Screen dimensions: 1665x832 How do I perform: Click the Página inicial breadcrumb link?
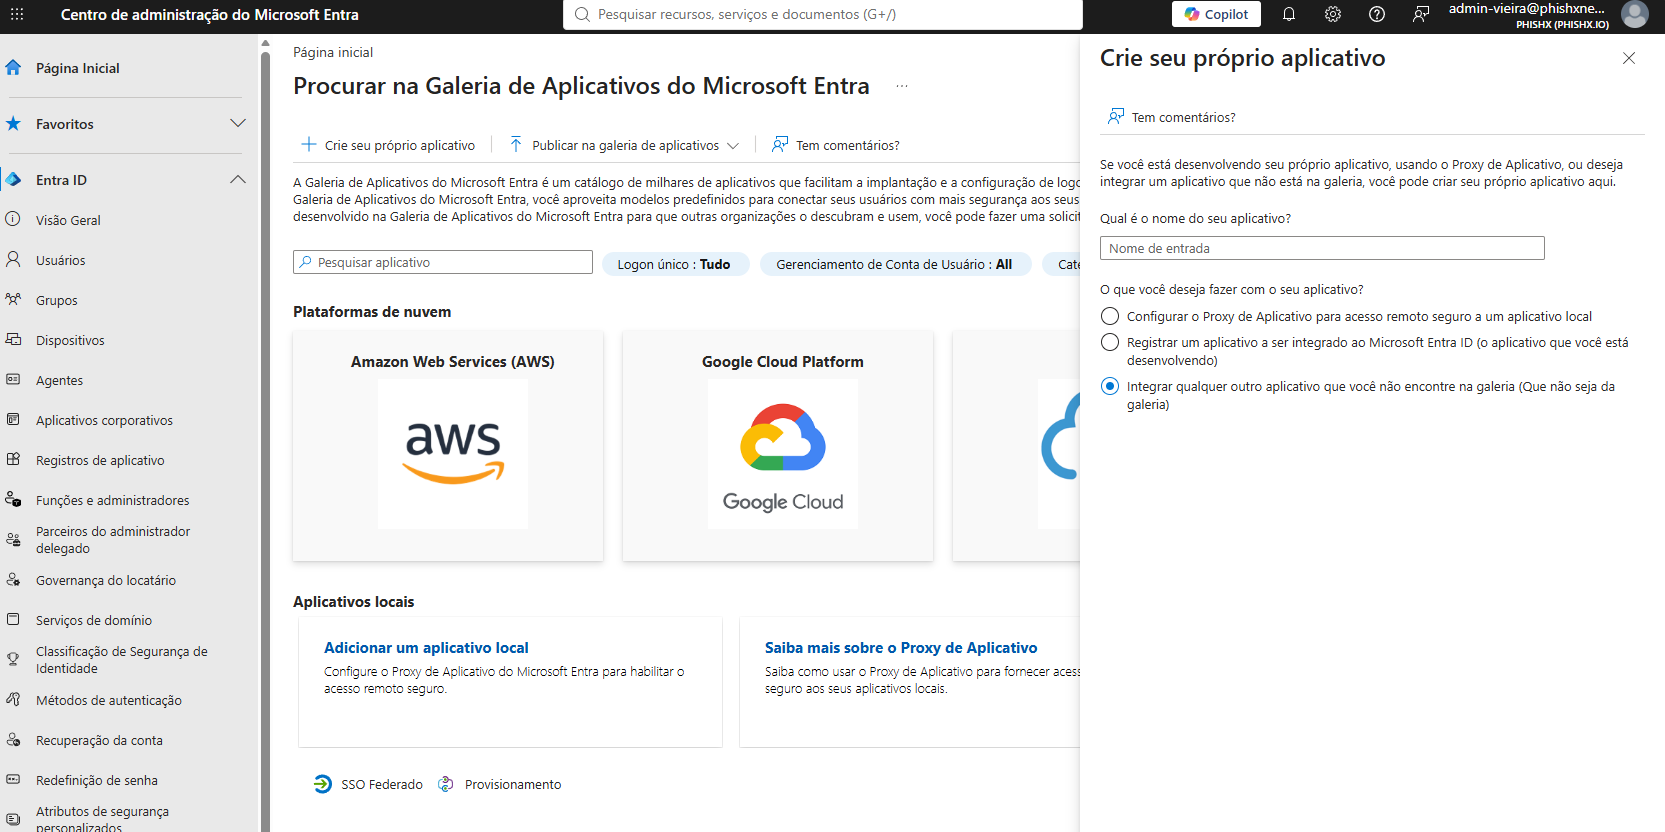click(x=333, y=52)
